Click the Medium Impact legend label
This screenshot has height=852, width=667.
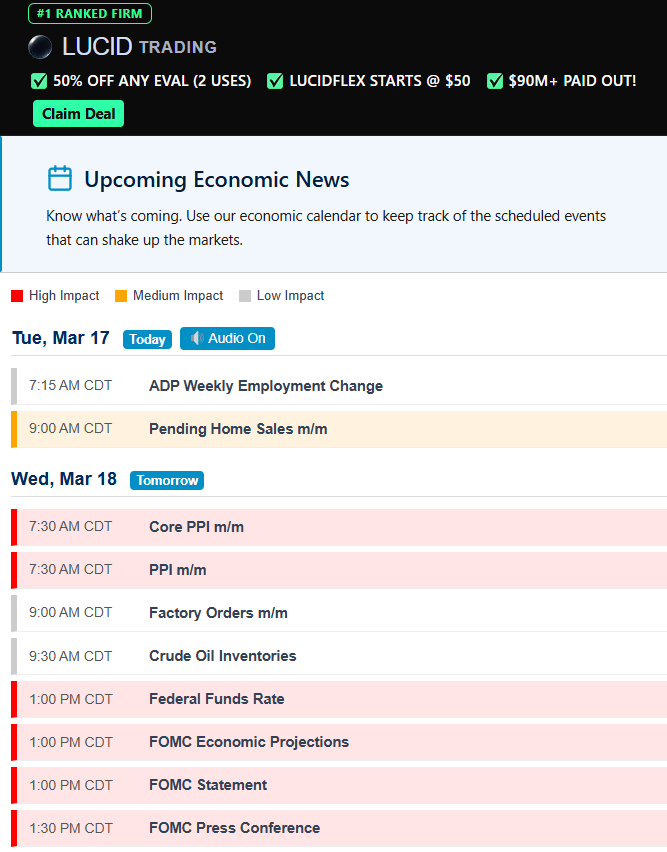tap(178, 296)
